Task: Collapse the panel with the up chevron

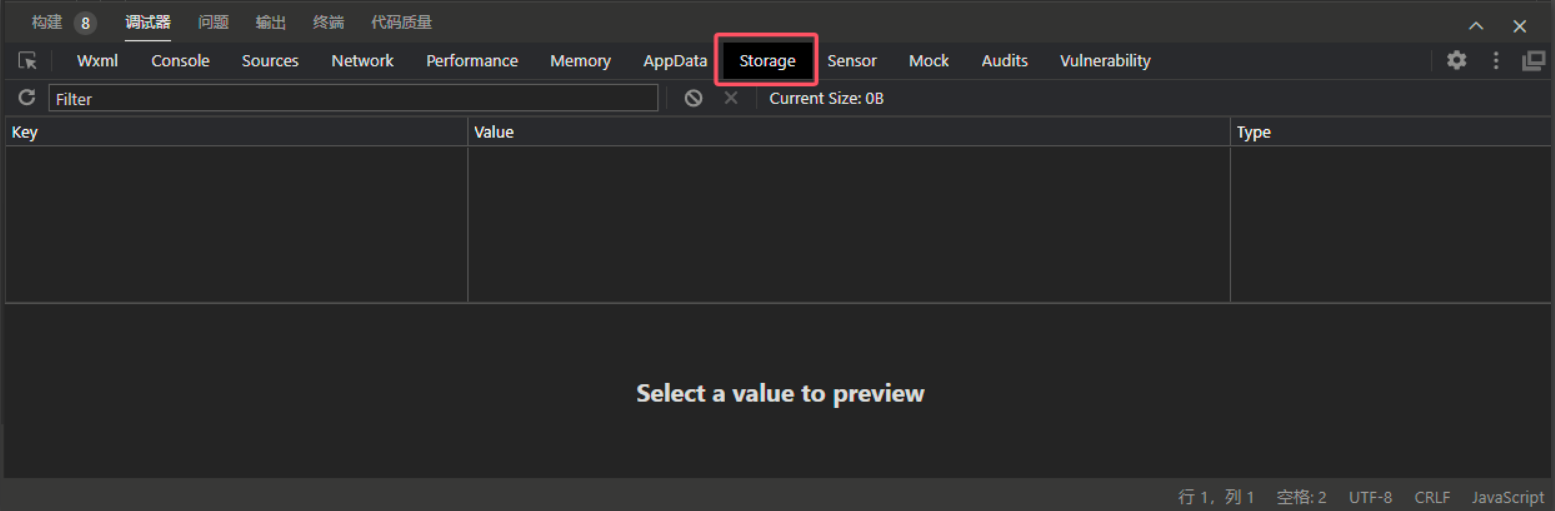Action: (1476, 26)
